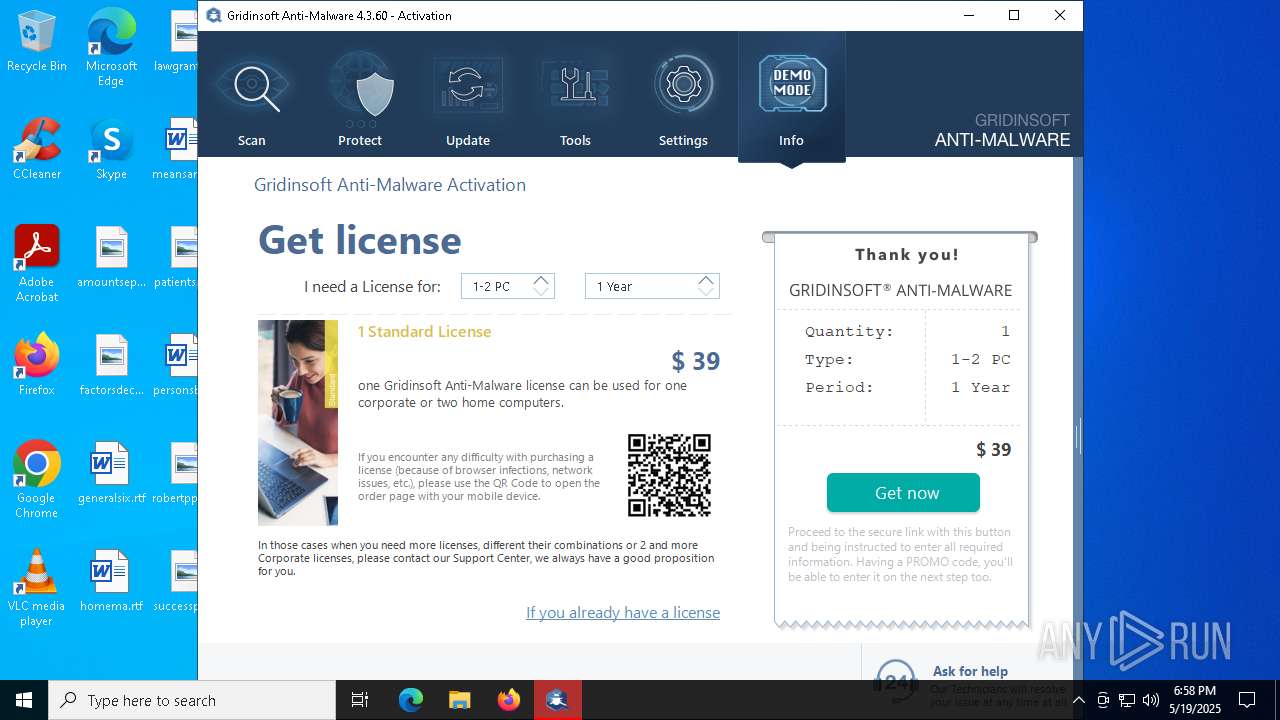Open the Tools section

point(575,98)
